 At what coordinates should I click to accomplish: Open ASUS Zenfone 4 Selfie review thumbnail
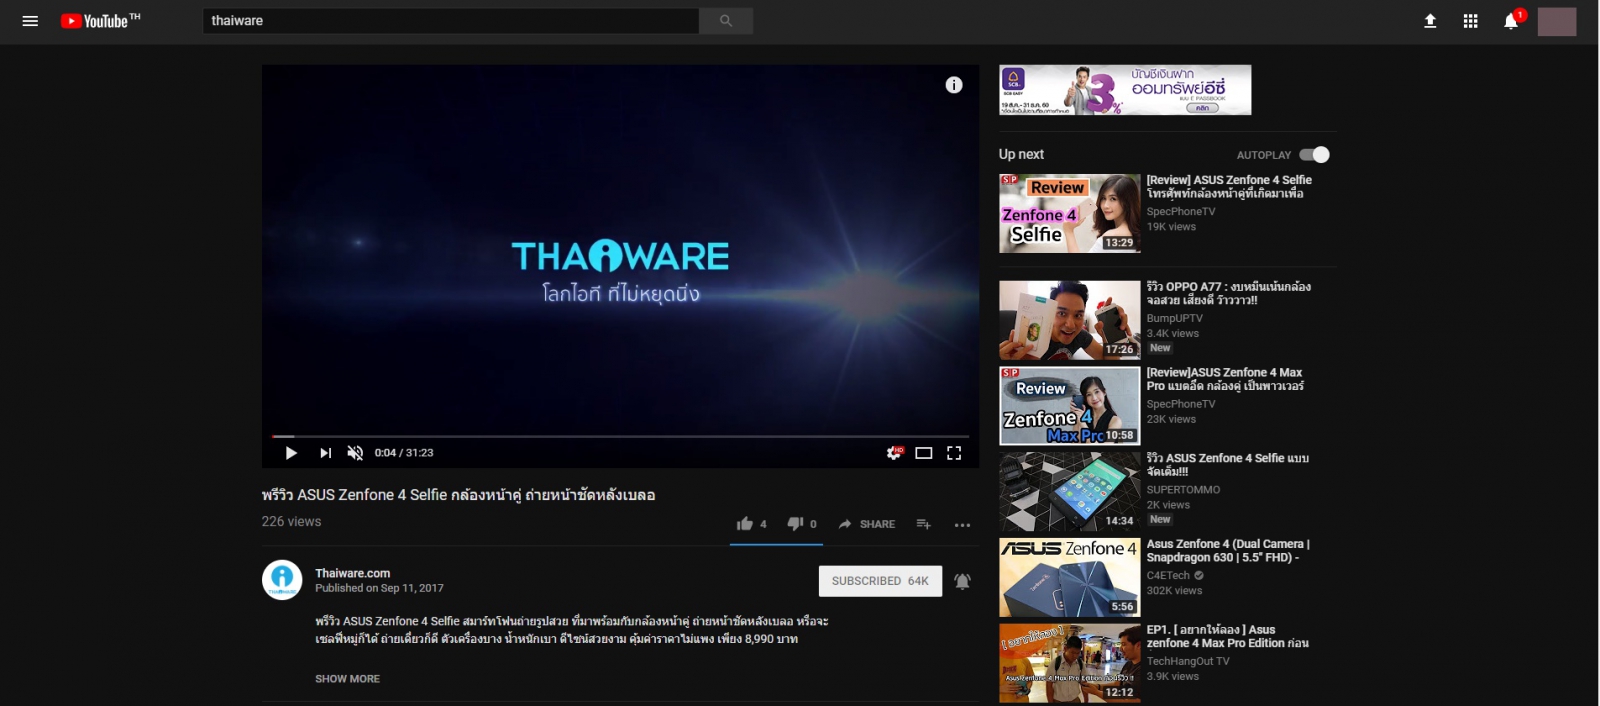coord(1070,213)
